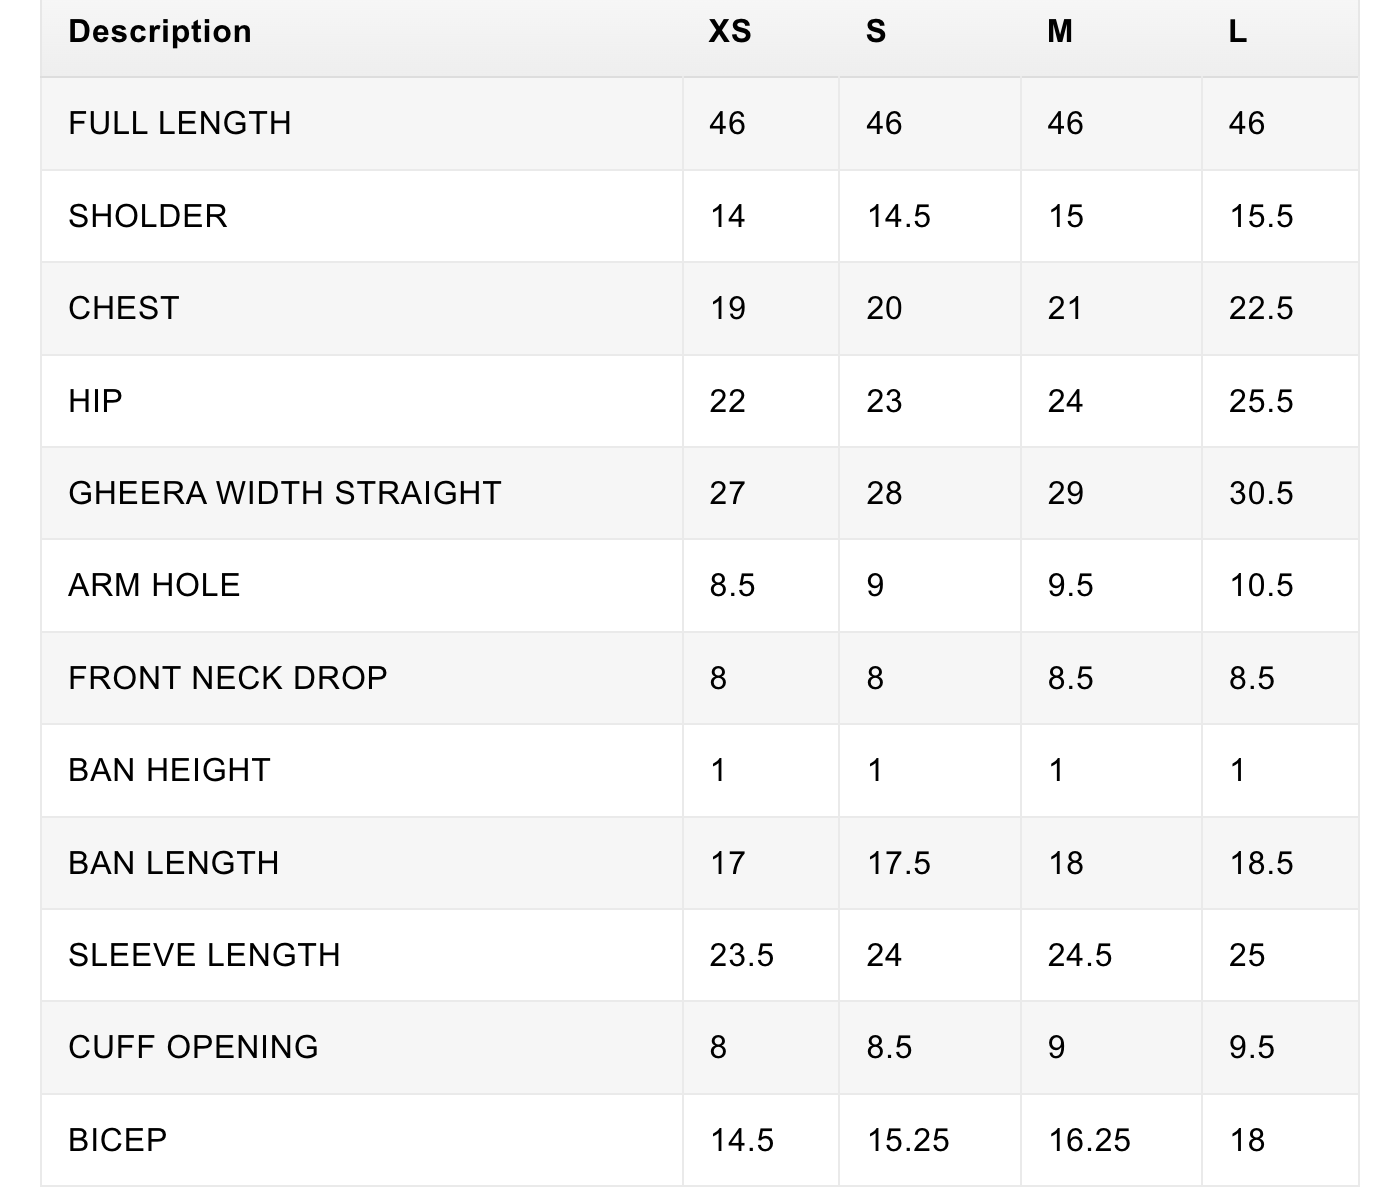This screenshot has width=1397, height=1198.
Task: Click SHOLDER value 14.5 for S
Action: 899,216
